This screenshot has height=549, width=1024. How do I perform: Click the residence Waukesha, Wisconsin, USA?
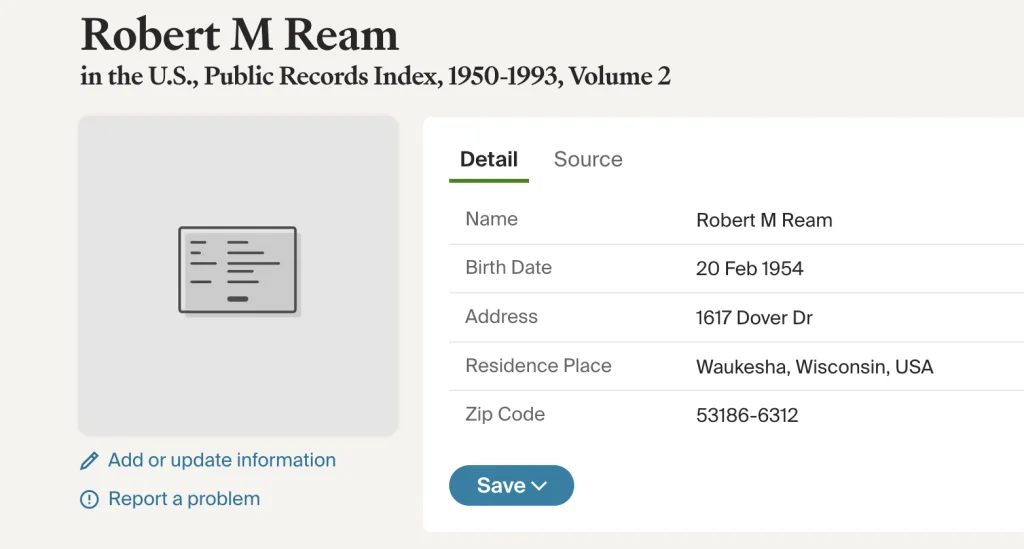click(814, 367)
